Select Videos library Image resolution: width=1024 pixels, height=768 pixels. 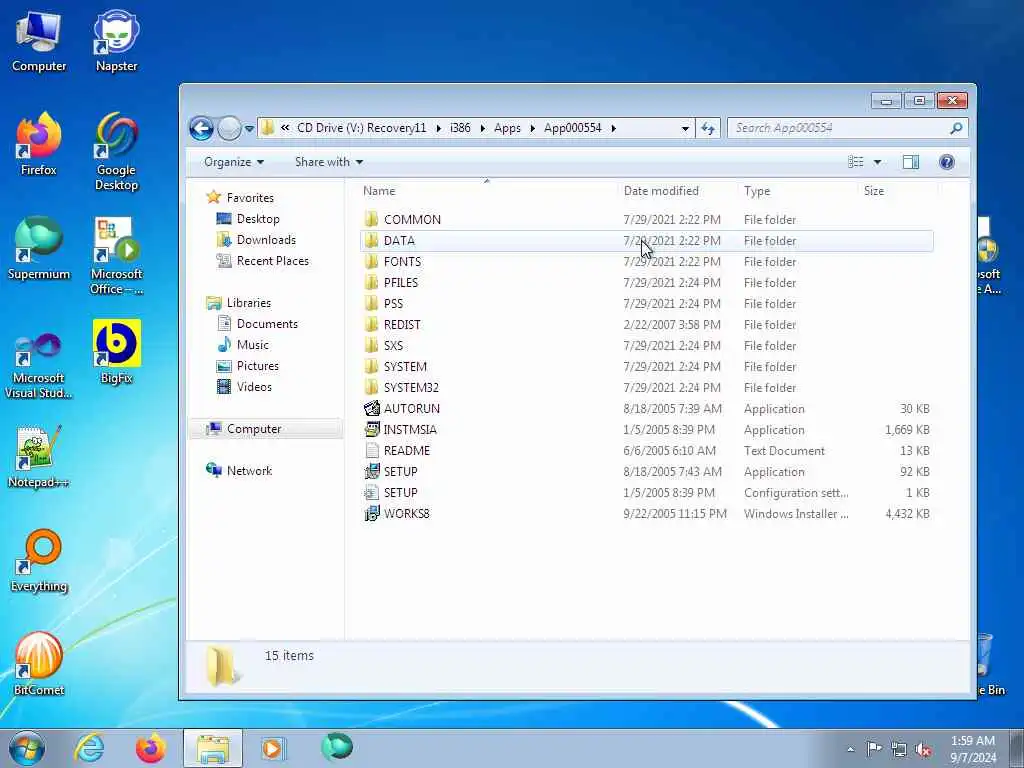244,387
